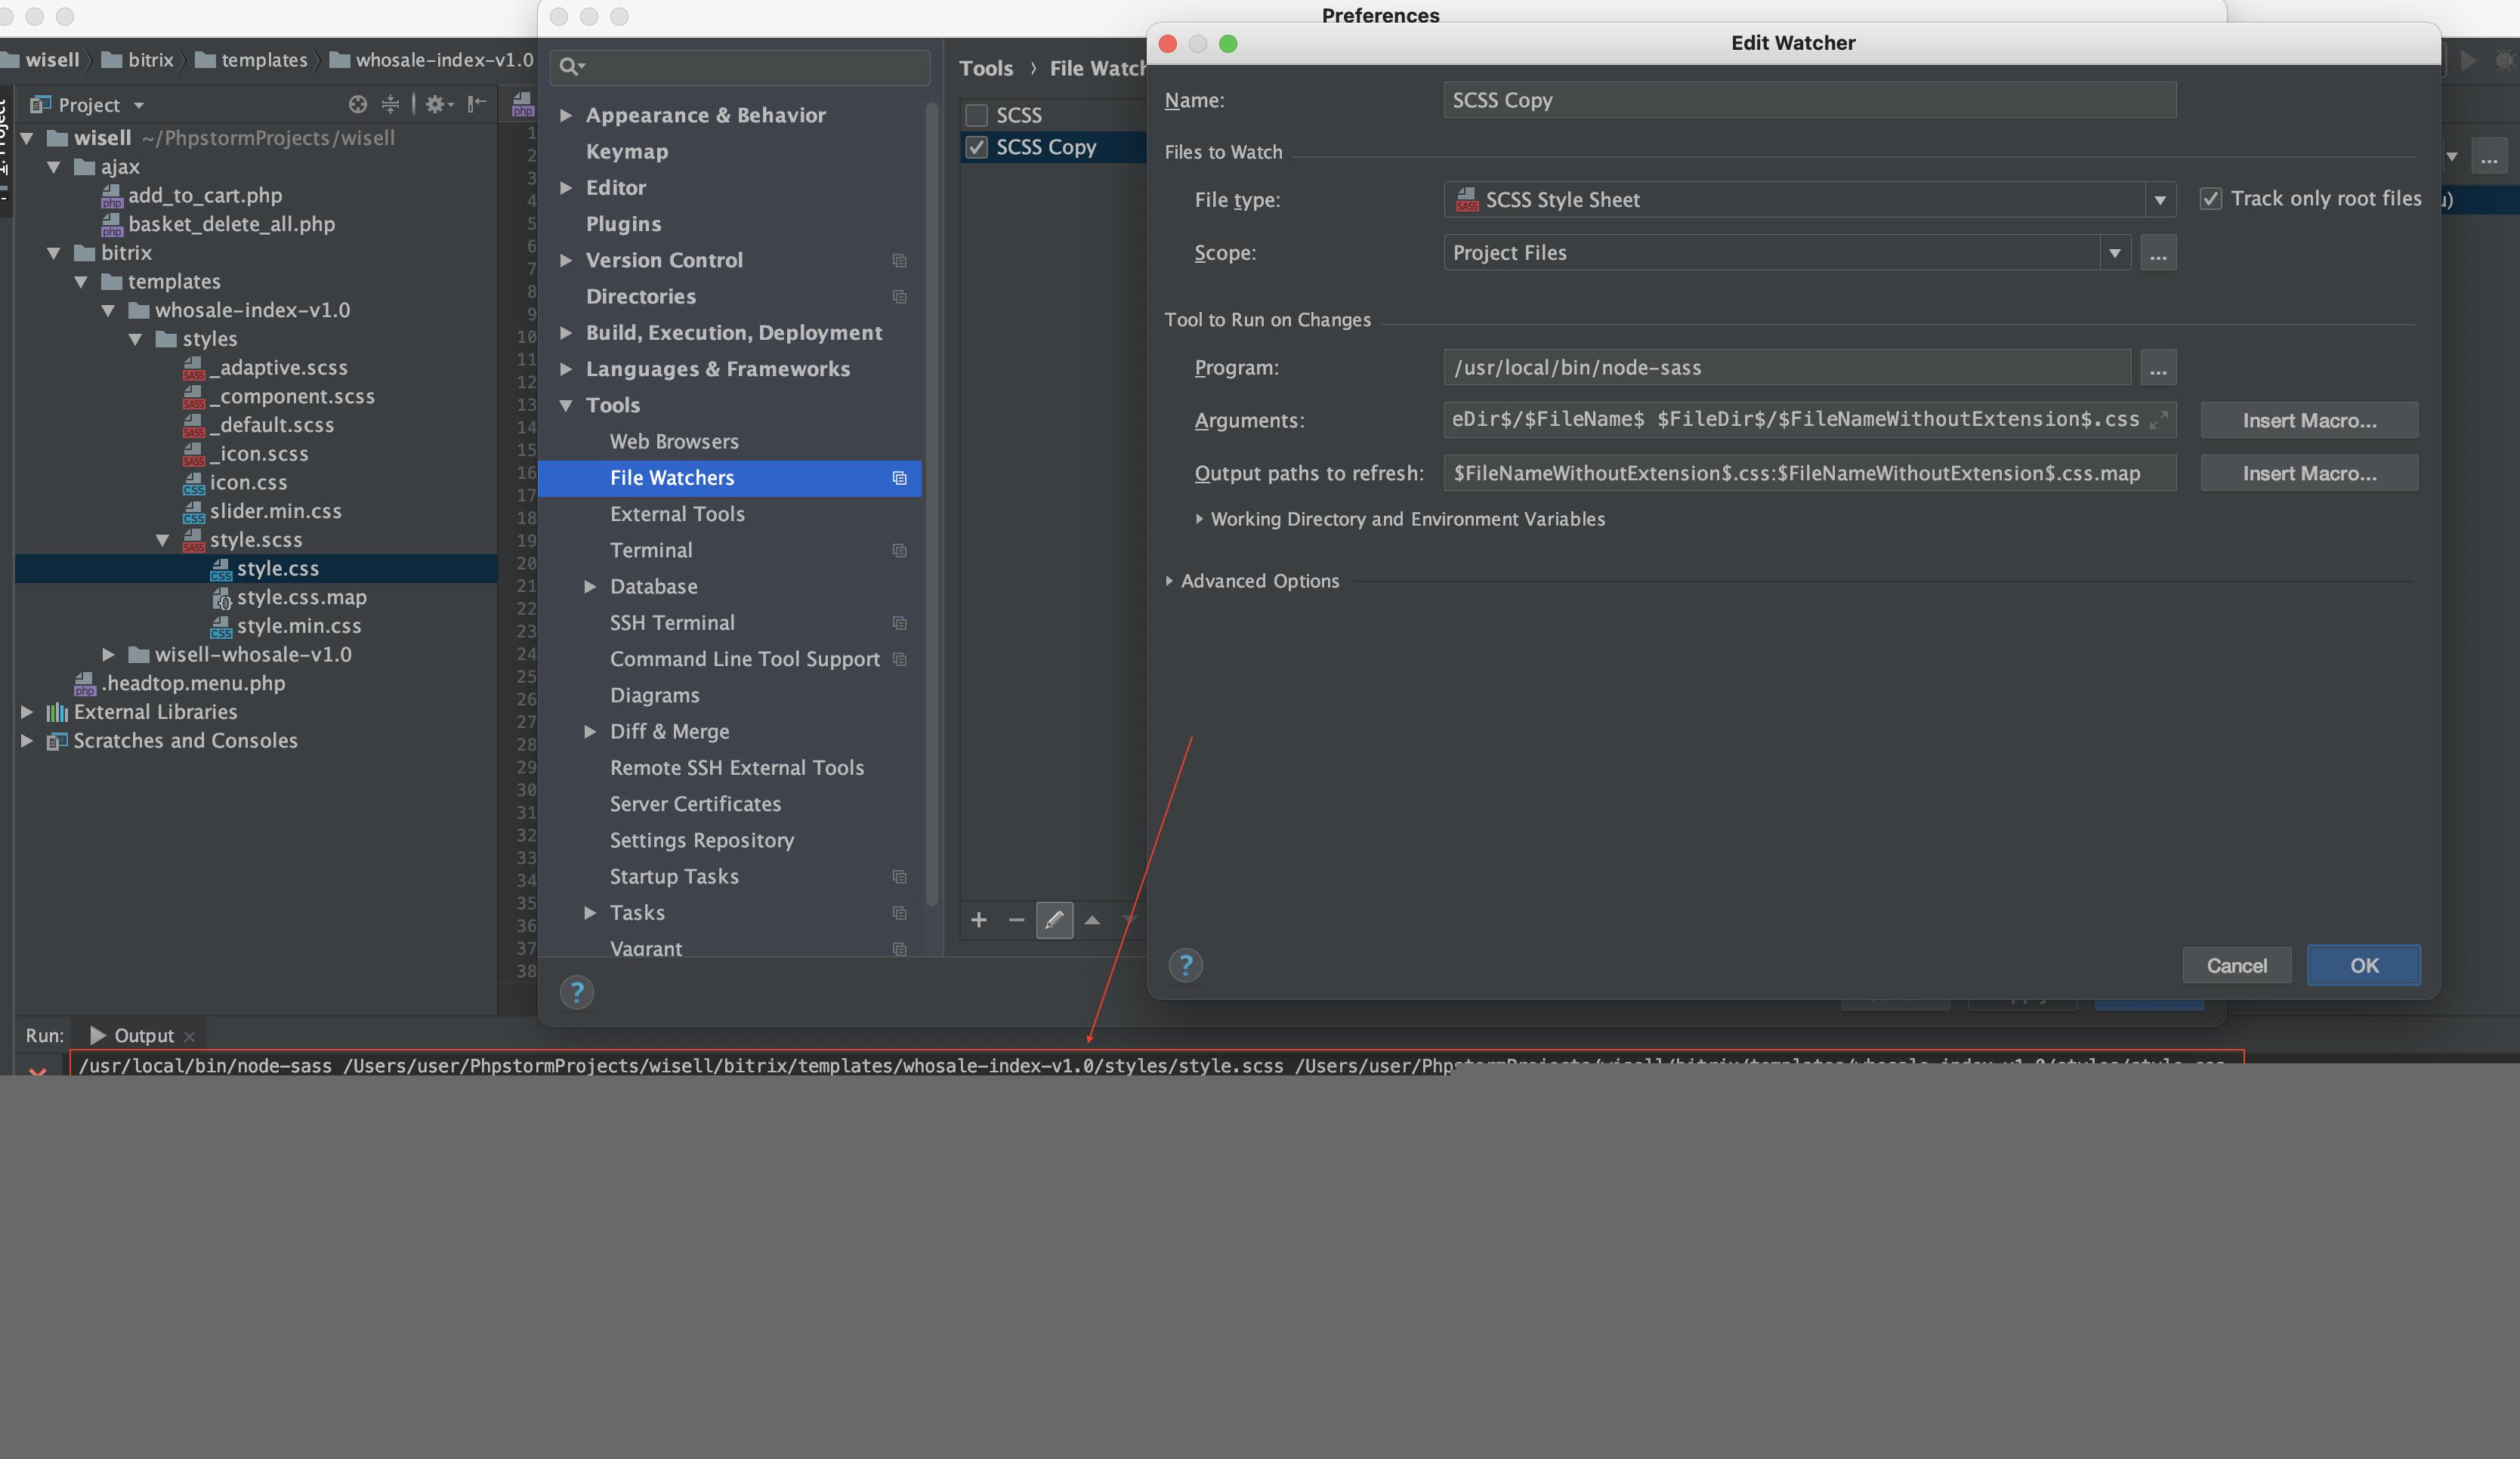Click the pencil edit watcher icon
Screen dimensions: 2520x1459
tap(1054, 920)
